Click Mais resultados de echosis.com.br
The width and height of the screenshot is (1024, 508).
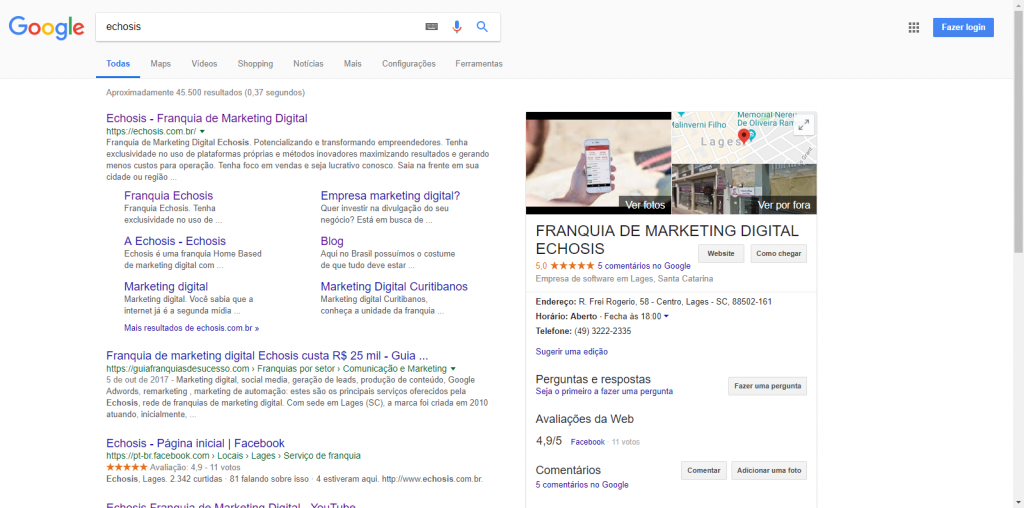click(191, 328)
